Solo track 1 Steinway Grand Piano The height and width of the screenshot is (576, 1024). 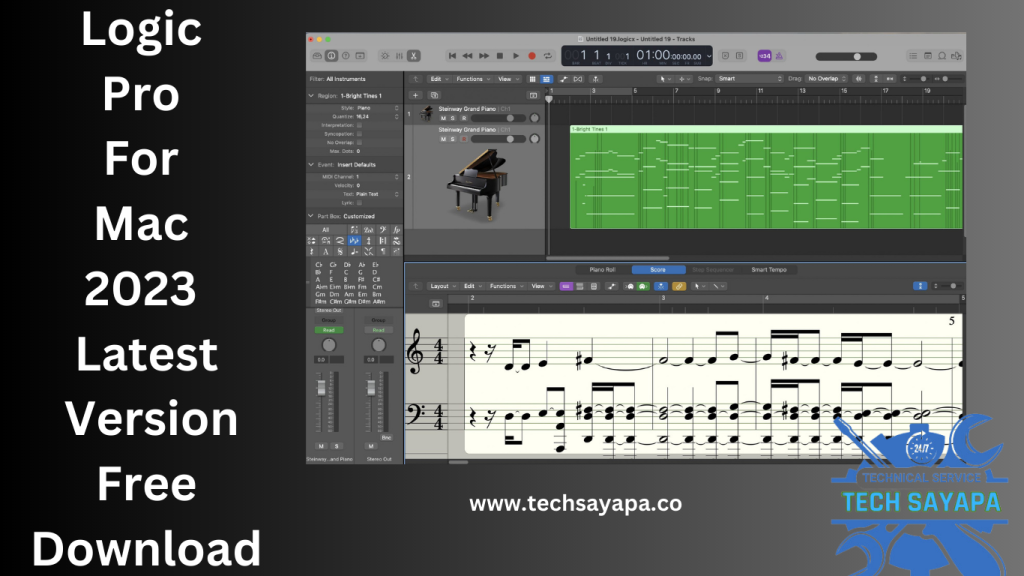(453, 118)
